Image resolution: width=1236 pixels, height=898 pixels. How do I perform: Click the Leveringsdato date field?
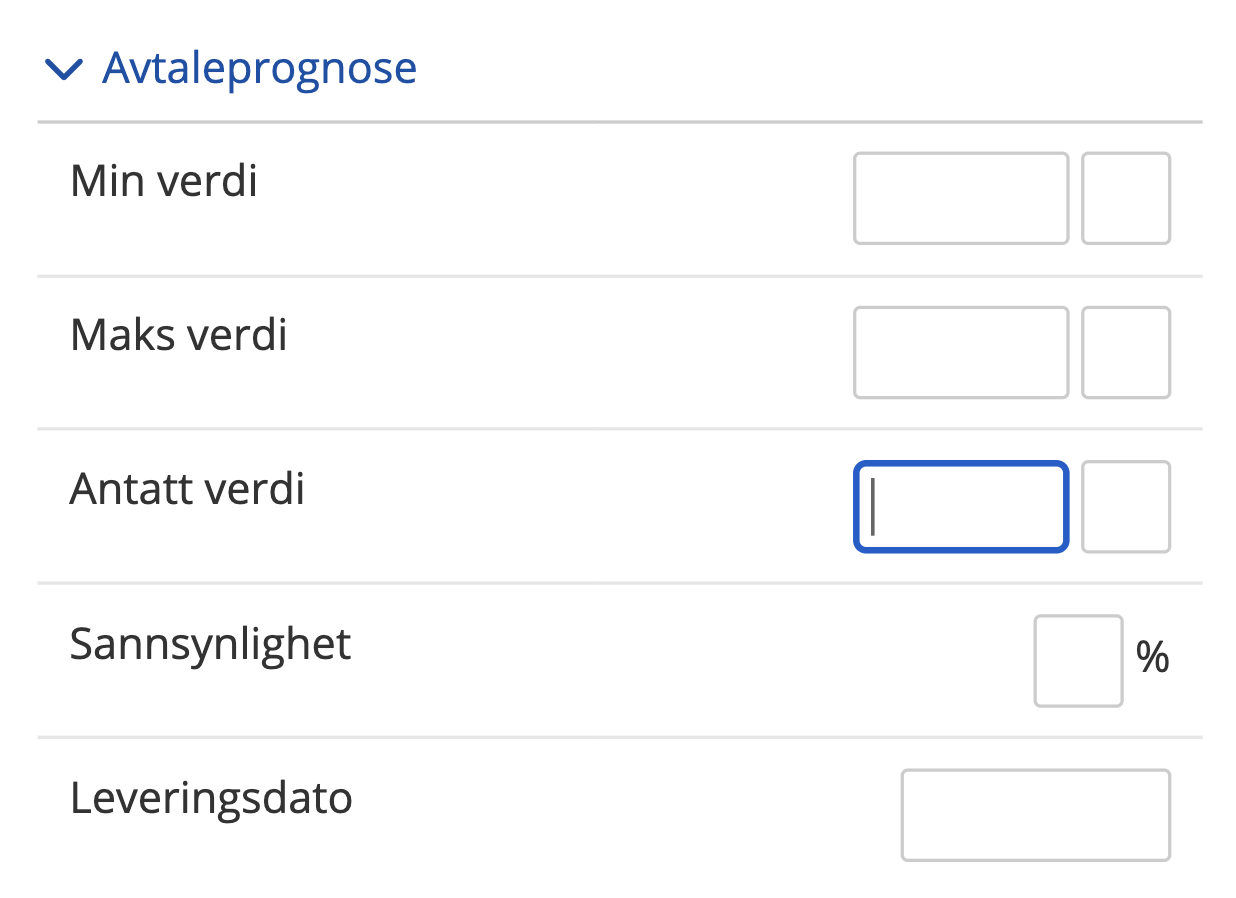point(1035,814)
